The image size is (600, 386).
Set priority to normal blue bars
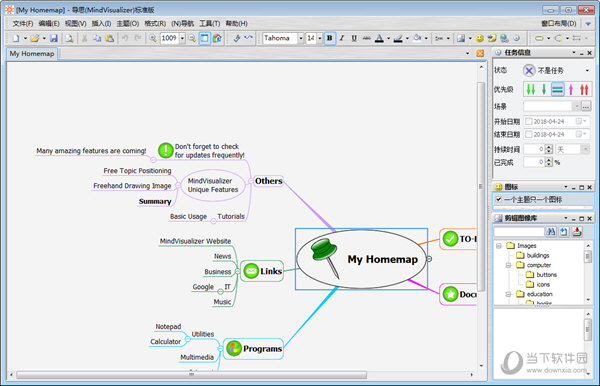click(x=557, y=90)
